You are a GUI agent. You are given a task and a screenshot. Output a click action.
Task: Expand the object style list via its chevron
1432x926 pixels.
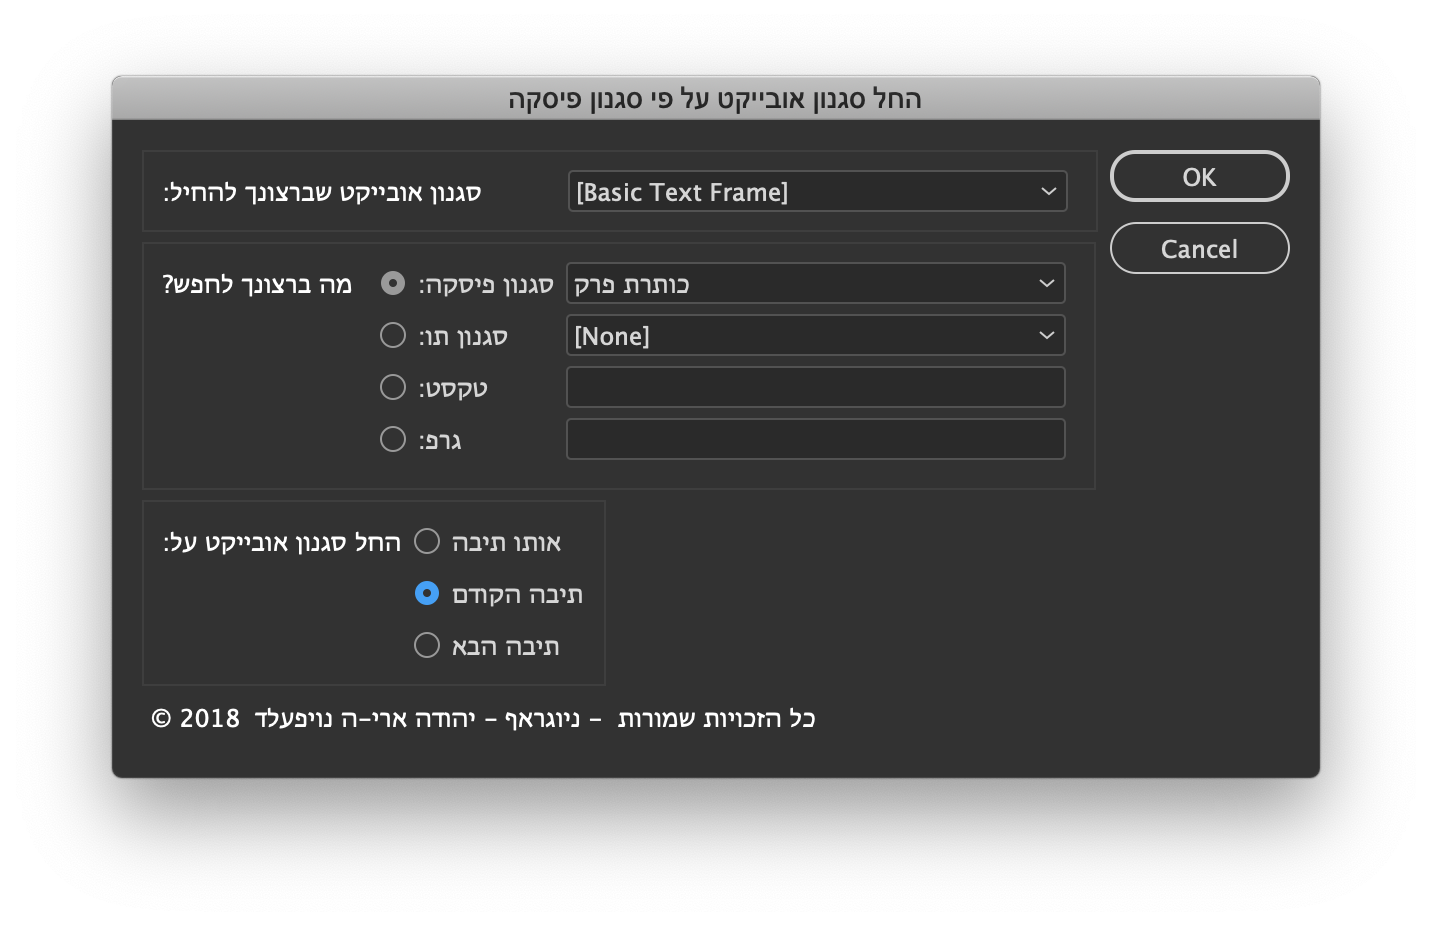click(x=1048, y=191)
